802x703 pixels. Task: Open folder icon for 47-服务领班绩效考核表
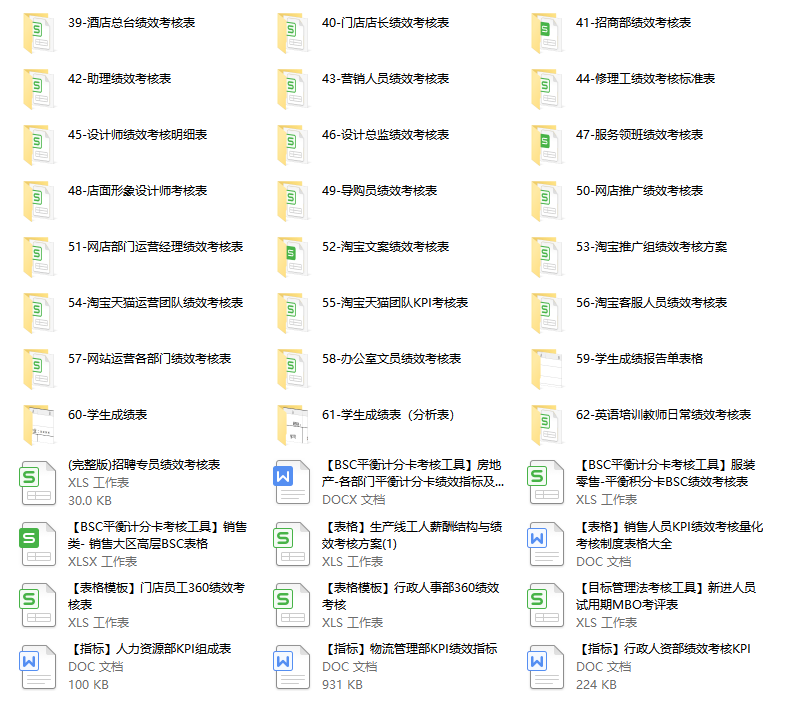tap(547, 145)
